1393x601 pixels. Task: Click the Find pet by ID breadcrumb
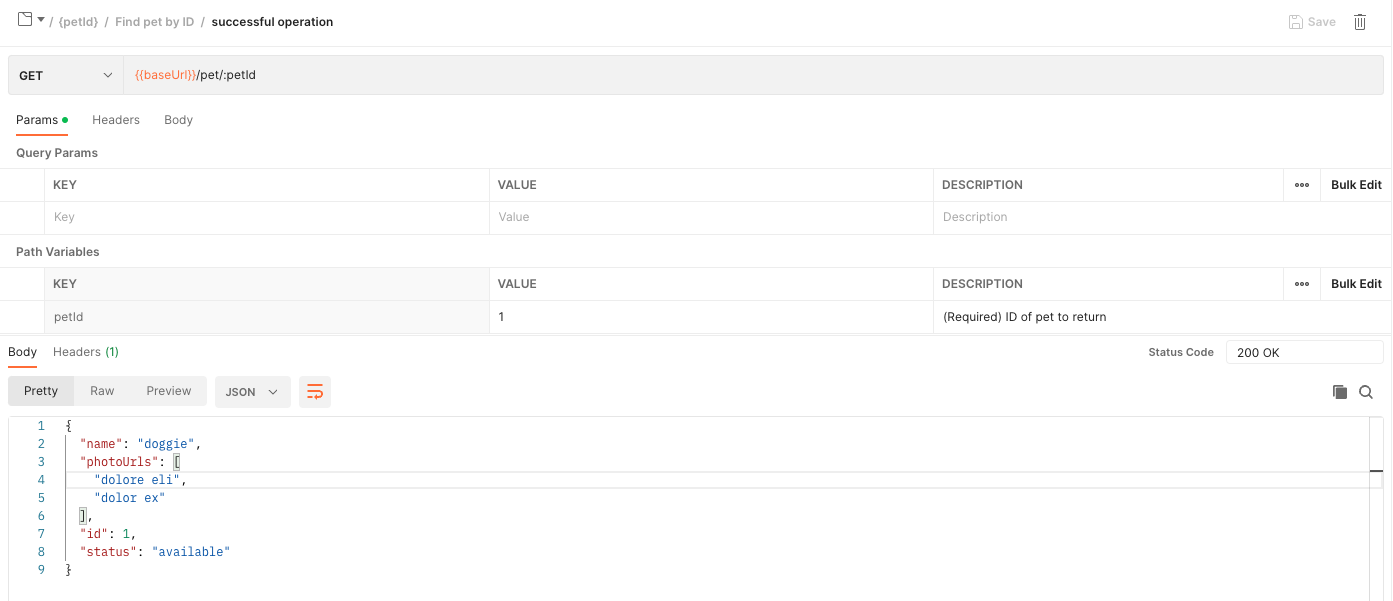tap(154, 22)
